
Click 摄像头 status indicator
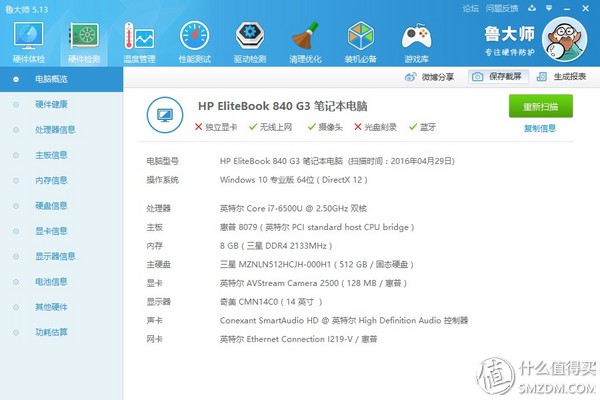[325, 127]
